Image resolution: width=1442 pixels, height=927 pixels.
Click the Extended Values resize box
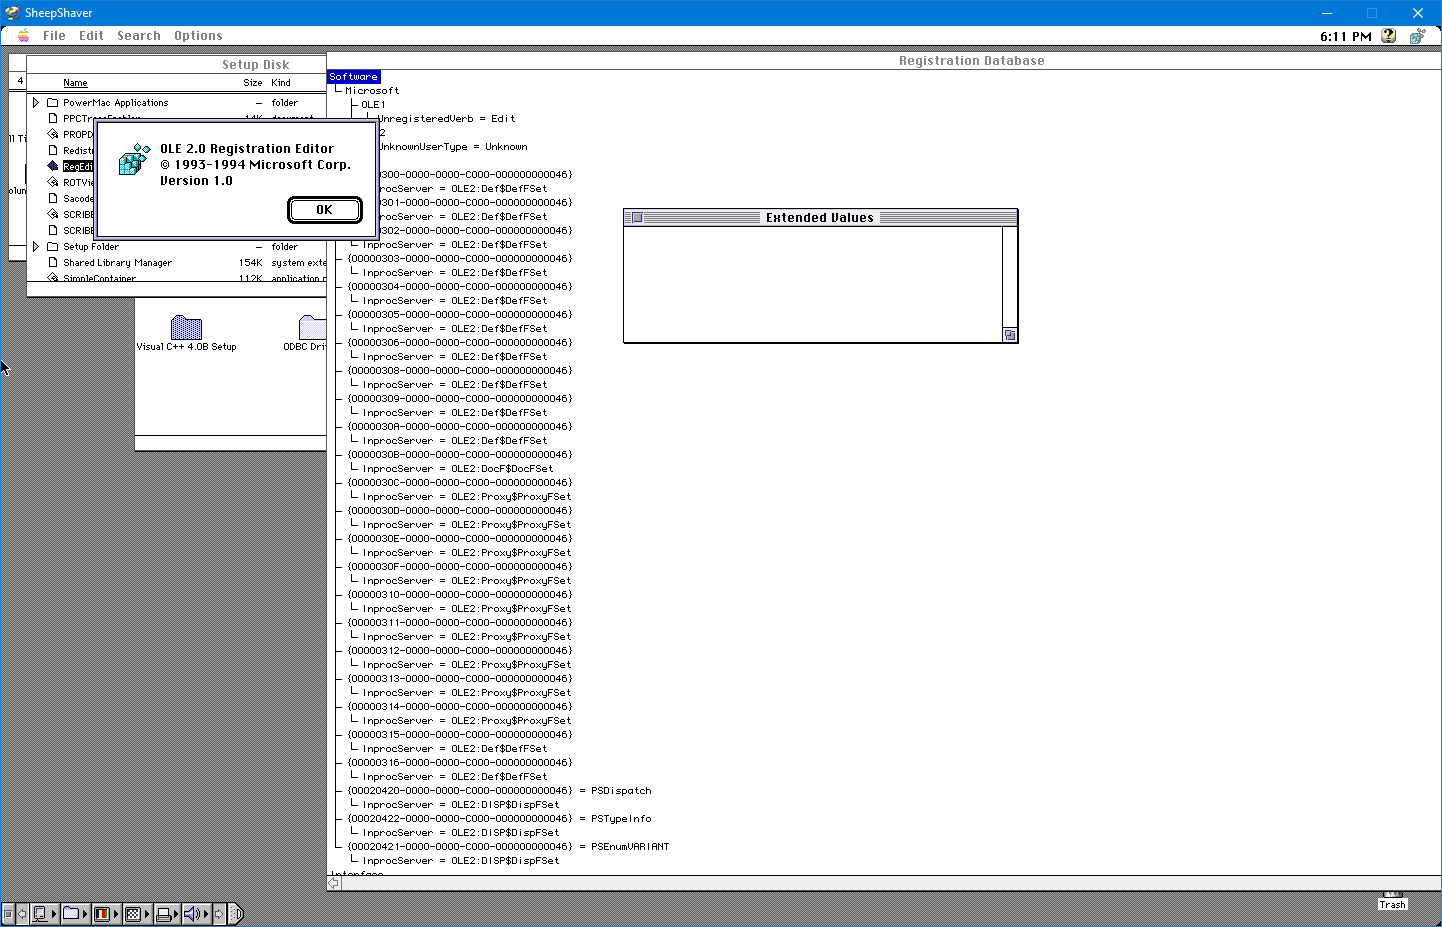tap(1010, 335)
